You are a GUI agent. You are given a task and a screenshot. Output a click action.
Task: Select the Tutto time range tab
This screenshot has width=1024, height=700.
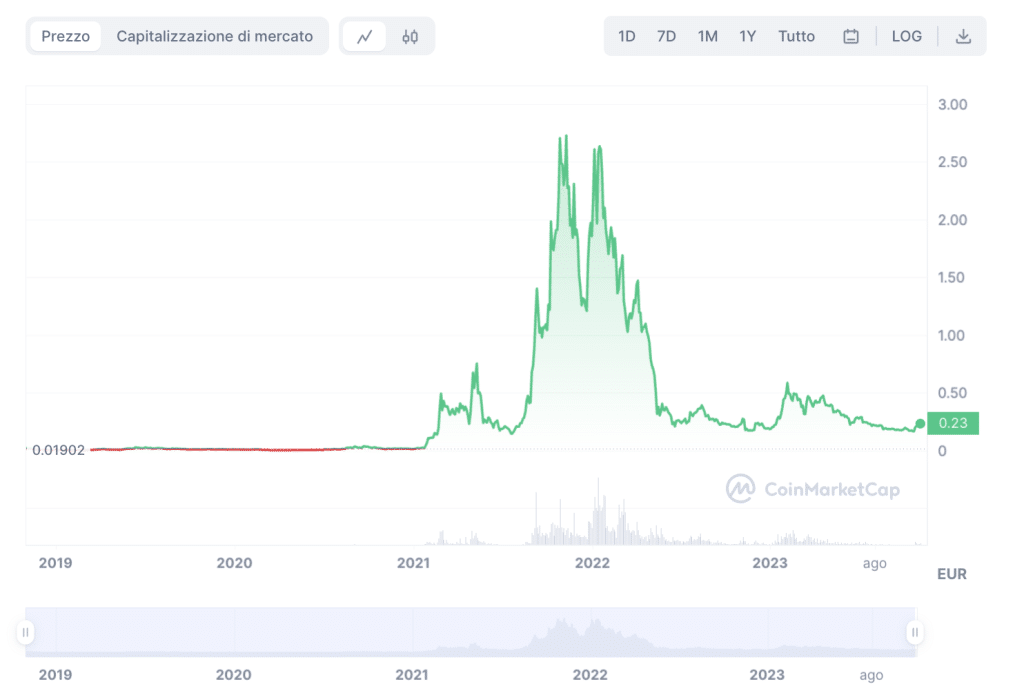click(796, 35)
